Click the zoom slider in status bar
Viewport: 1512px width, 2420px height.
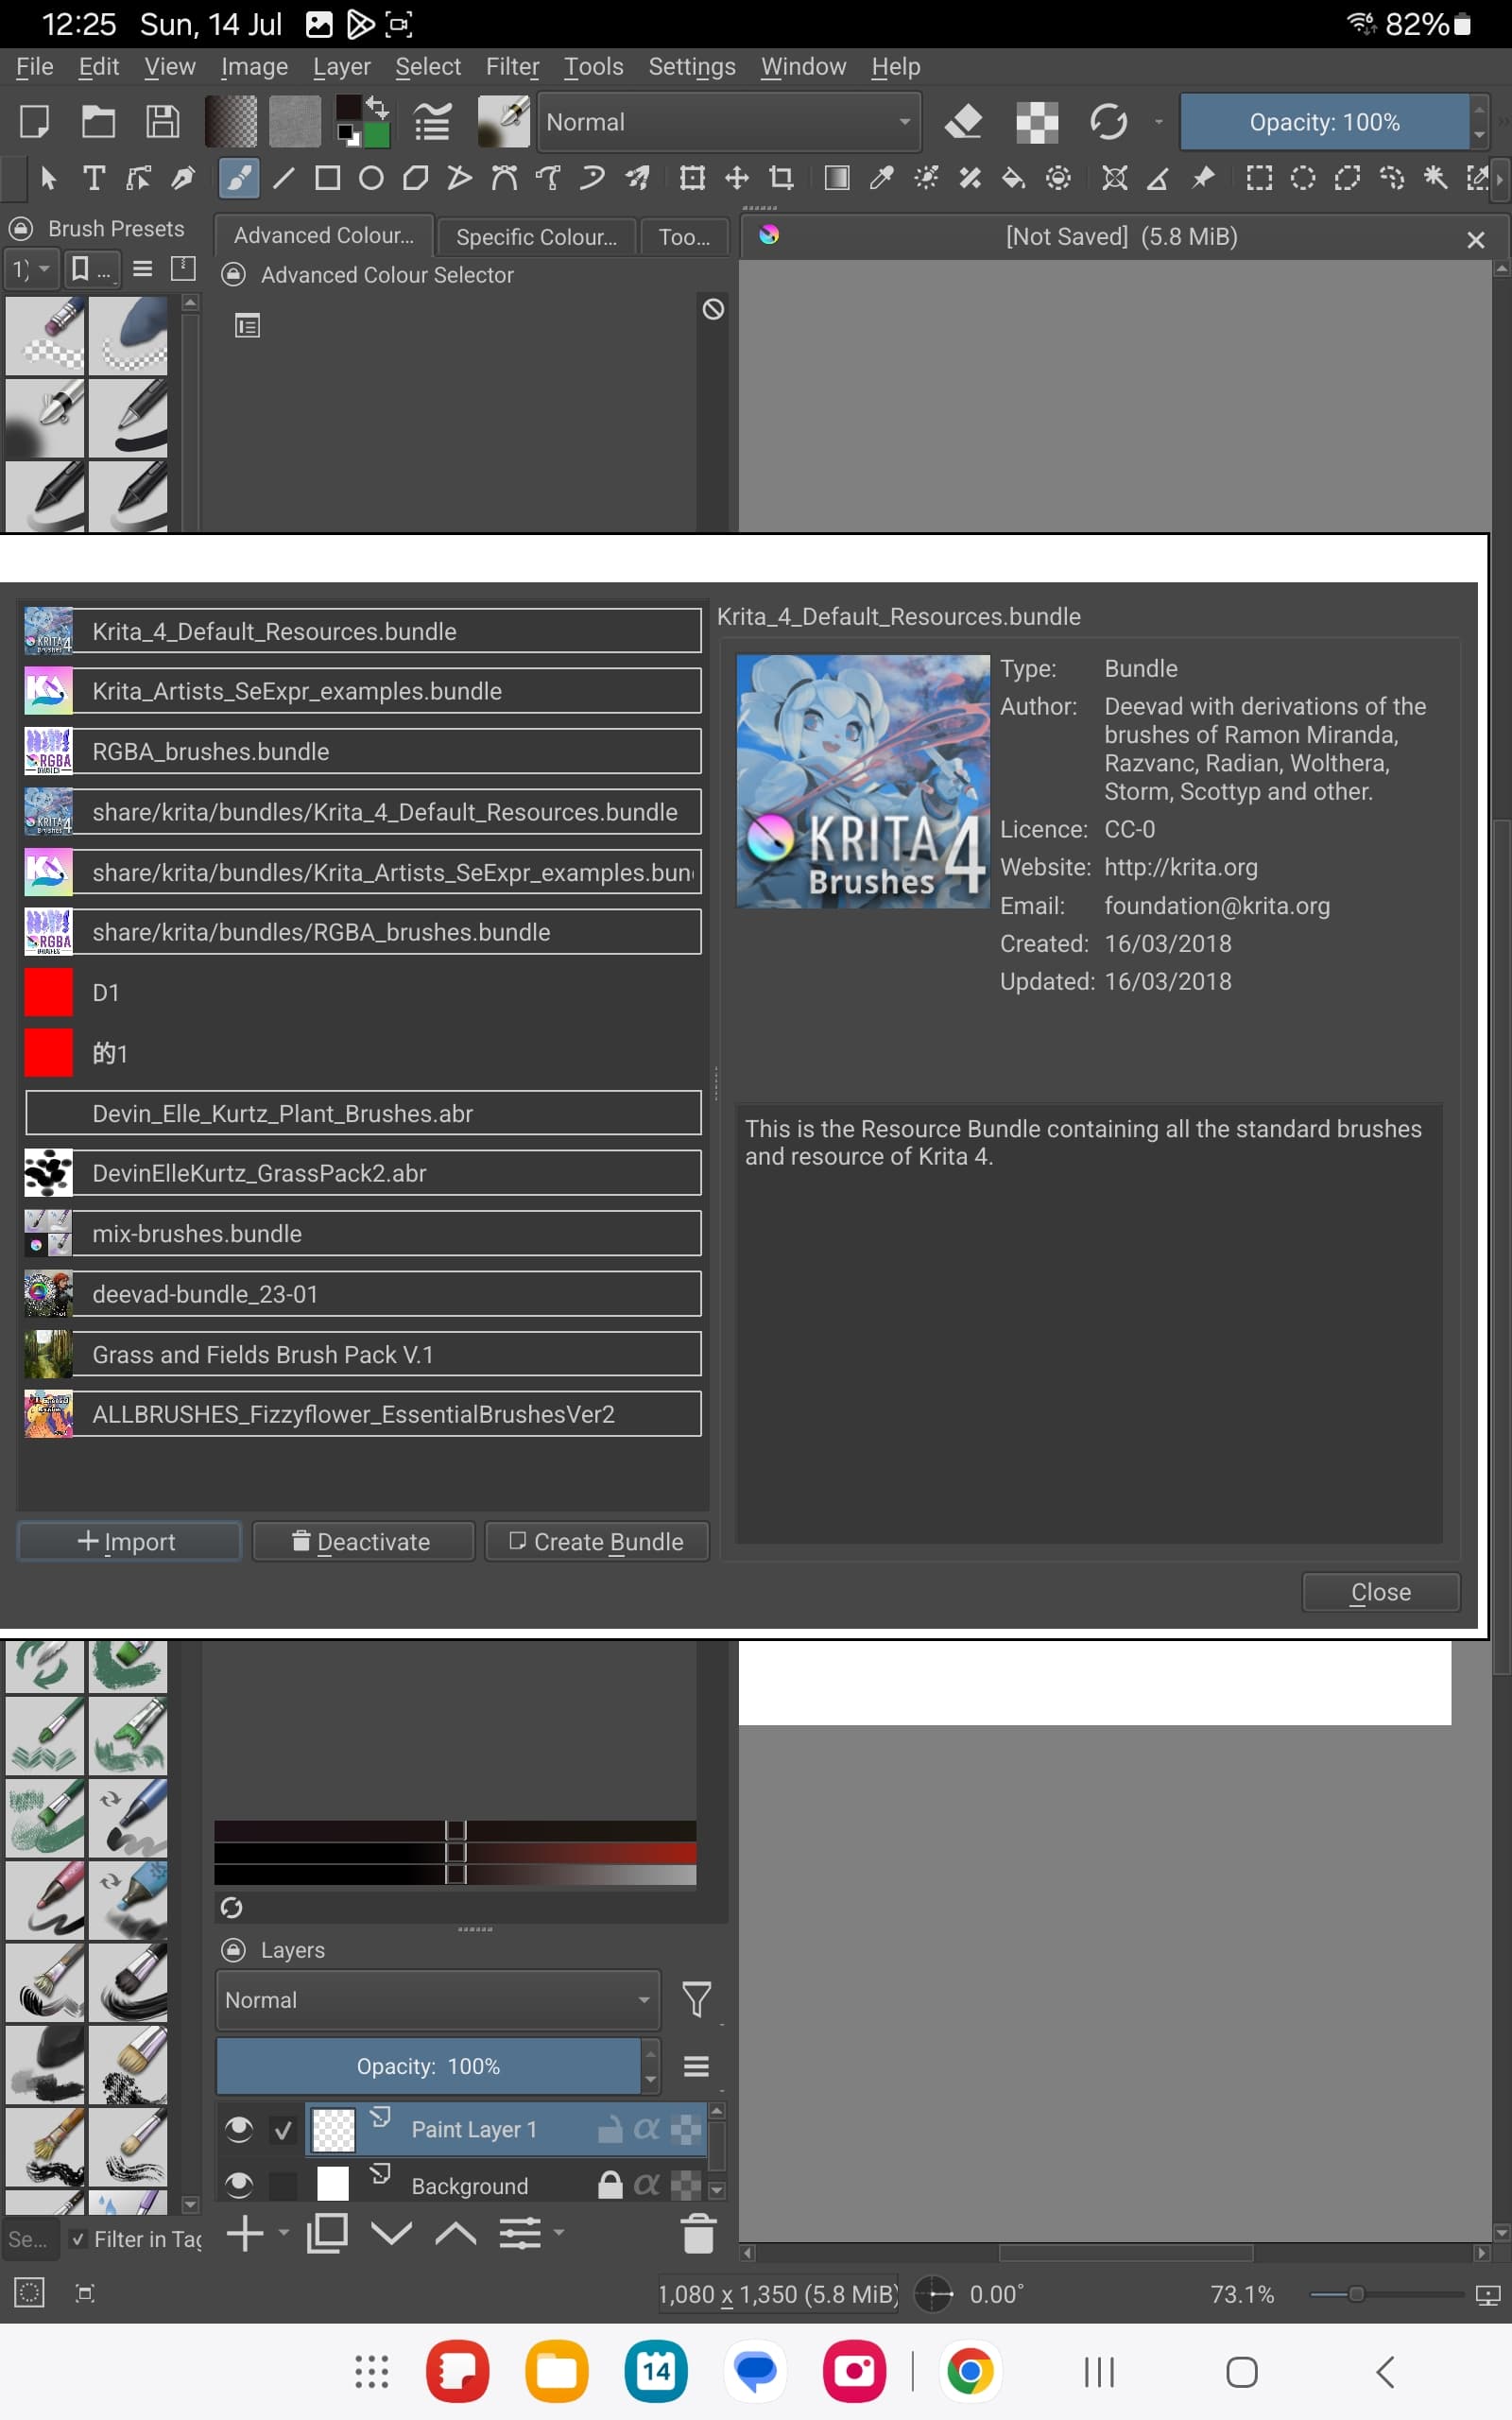click(x=1387, y=2294)
